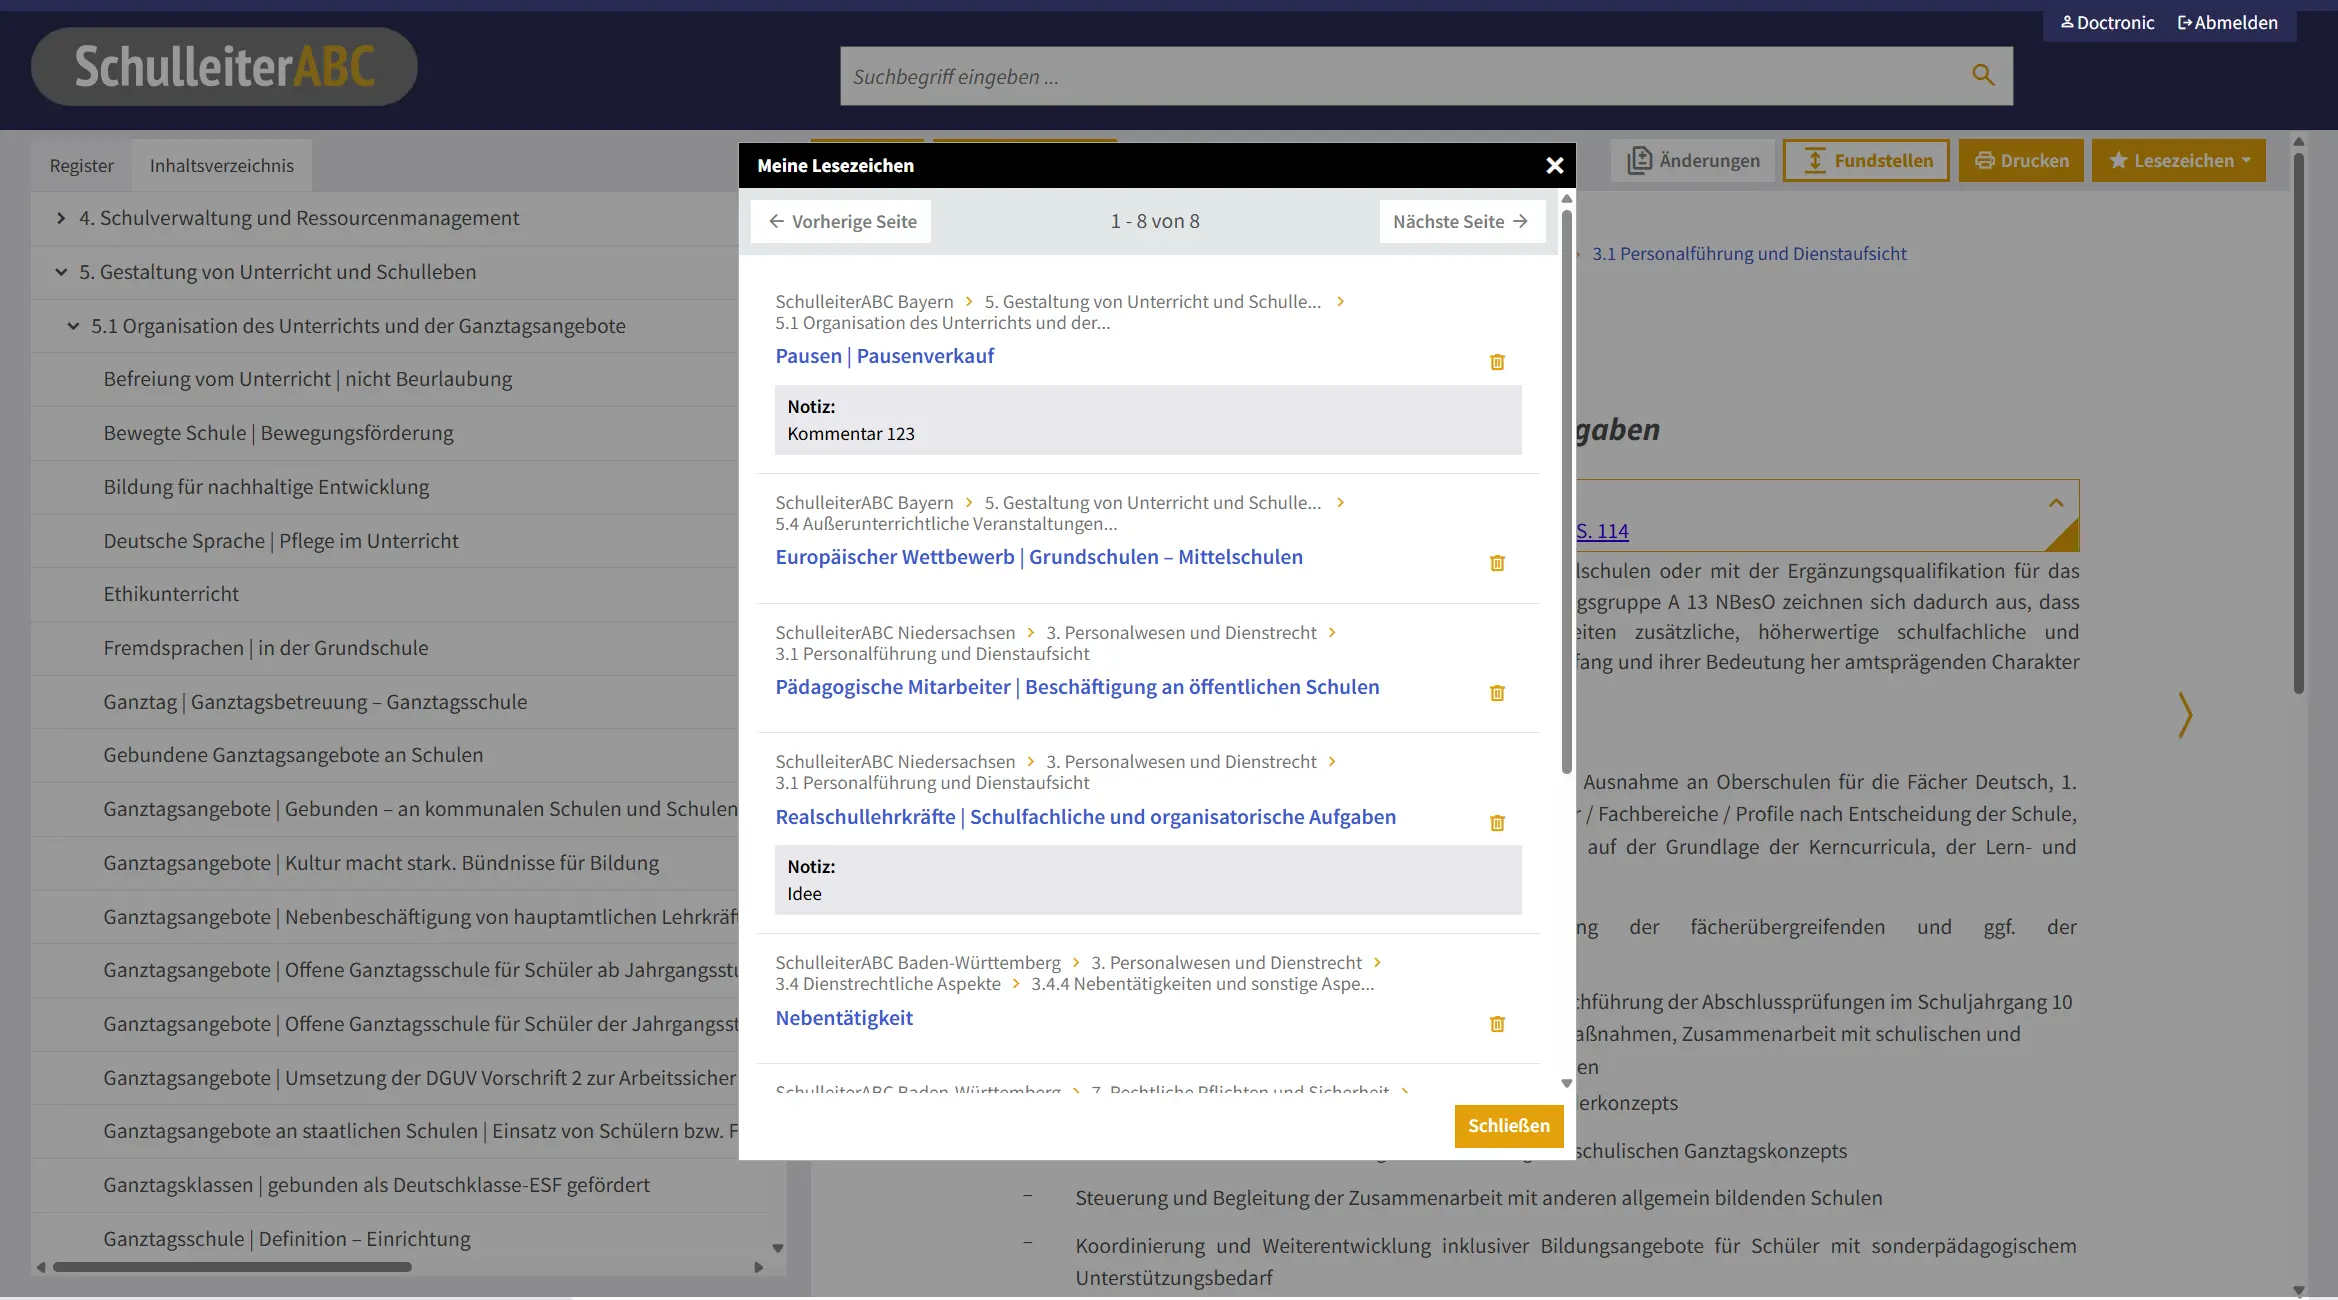
Task: Delete the Pädagogische Mitarbeiter bookmark
Action: click(x=1497, y=693)
